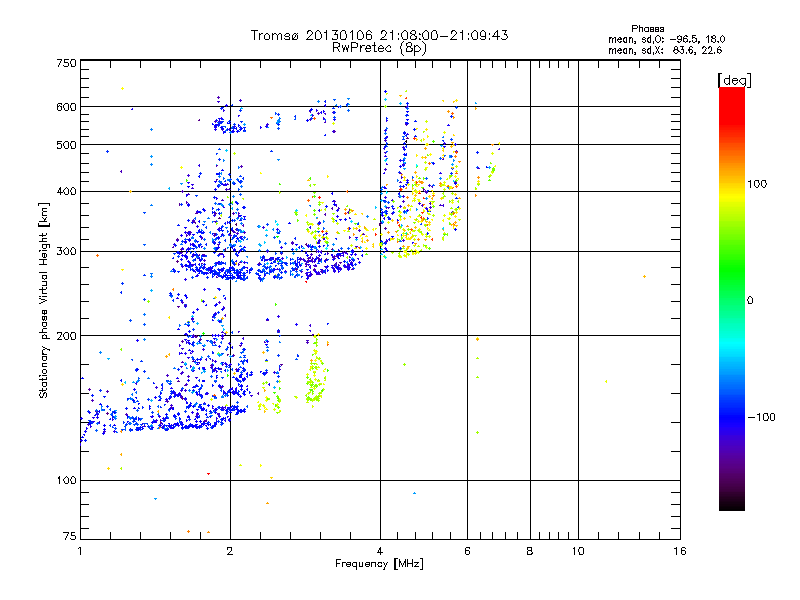
Task: Click the x-axis tick label '10'
Action: click(578, 551)
